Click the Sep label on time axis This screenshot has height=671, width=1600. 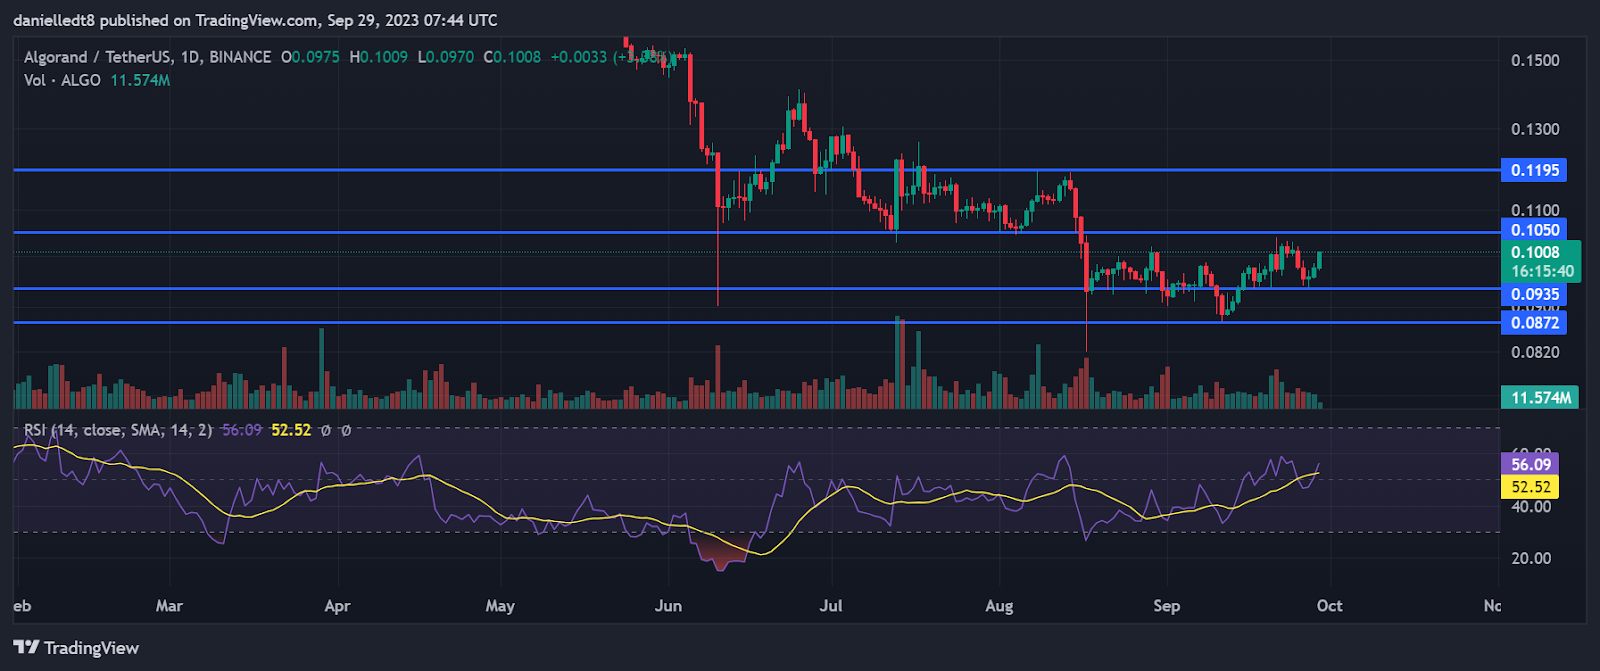tap(1166, 606)
